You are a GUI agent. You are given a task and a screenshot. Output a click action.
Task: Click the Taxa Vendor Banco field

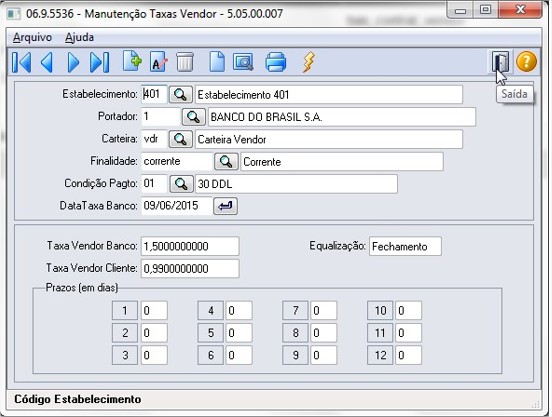pos(190,246)
